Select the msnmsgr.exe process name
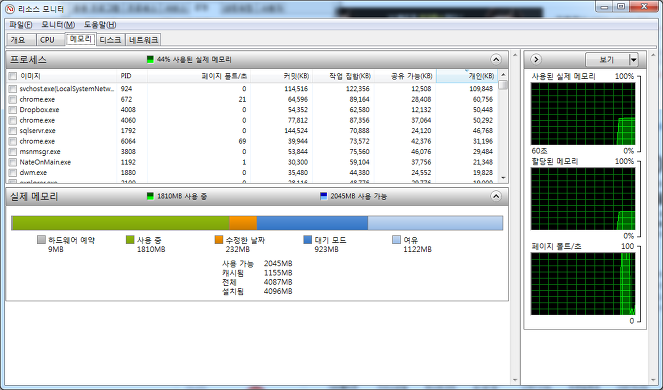 pyautogui.click(x=40, y=152)
